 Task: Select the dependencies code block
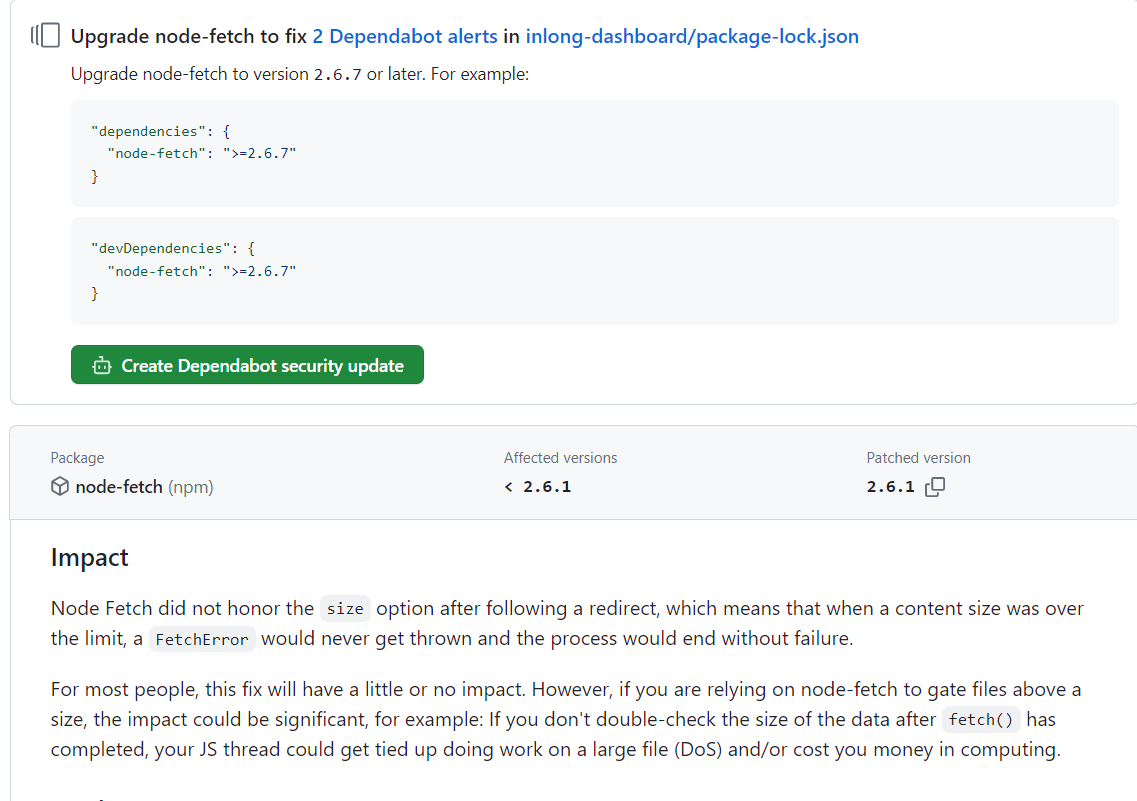(595, 152)
